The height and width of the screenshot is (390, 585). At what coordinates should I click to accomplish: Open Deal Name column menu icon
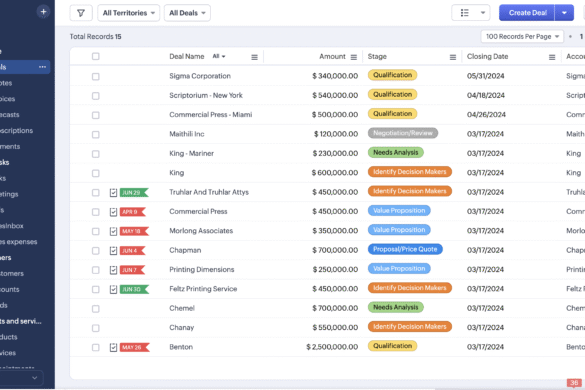[x=254, y=57]
